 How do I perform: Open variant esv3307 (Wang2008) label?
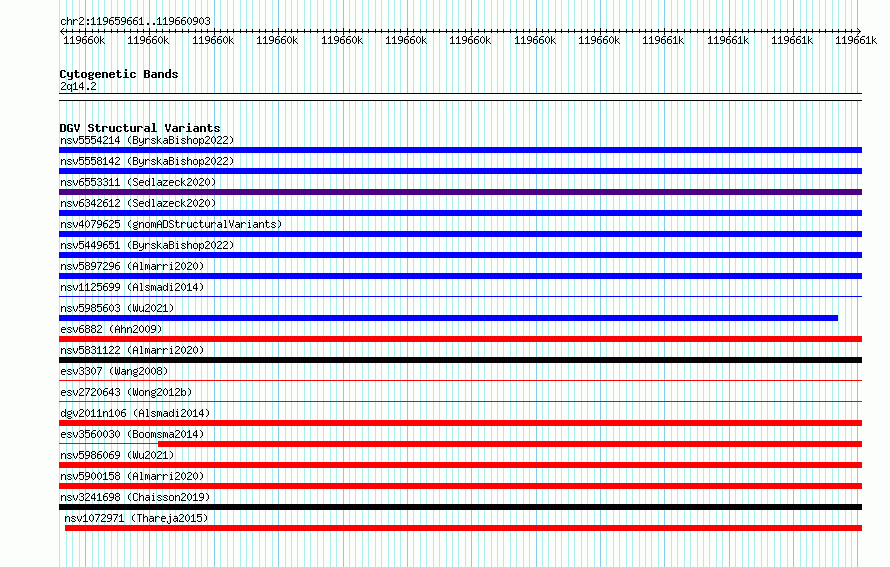pyautogui.click(x=114, y=371)
